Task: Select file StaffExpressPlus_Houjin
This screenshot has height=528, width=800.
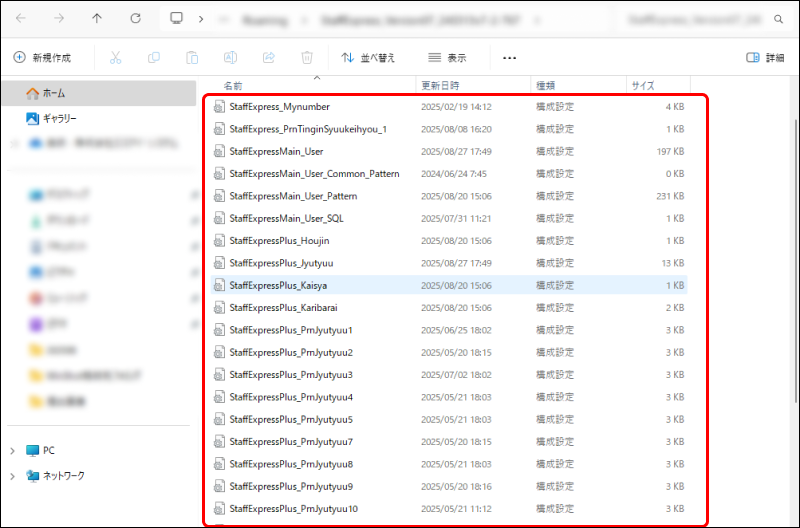Action: [279, 241]
